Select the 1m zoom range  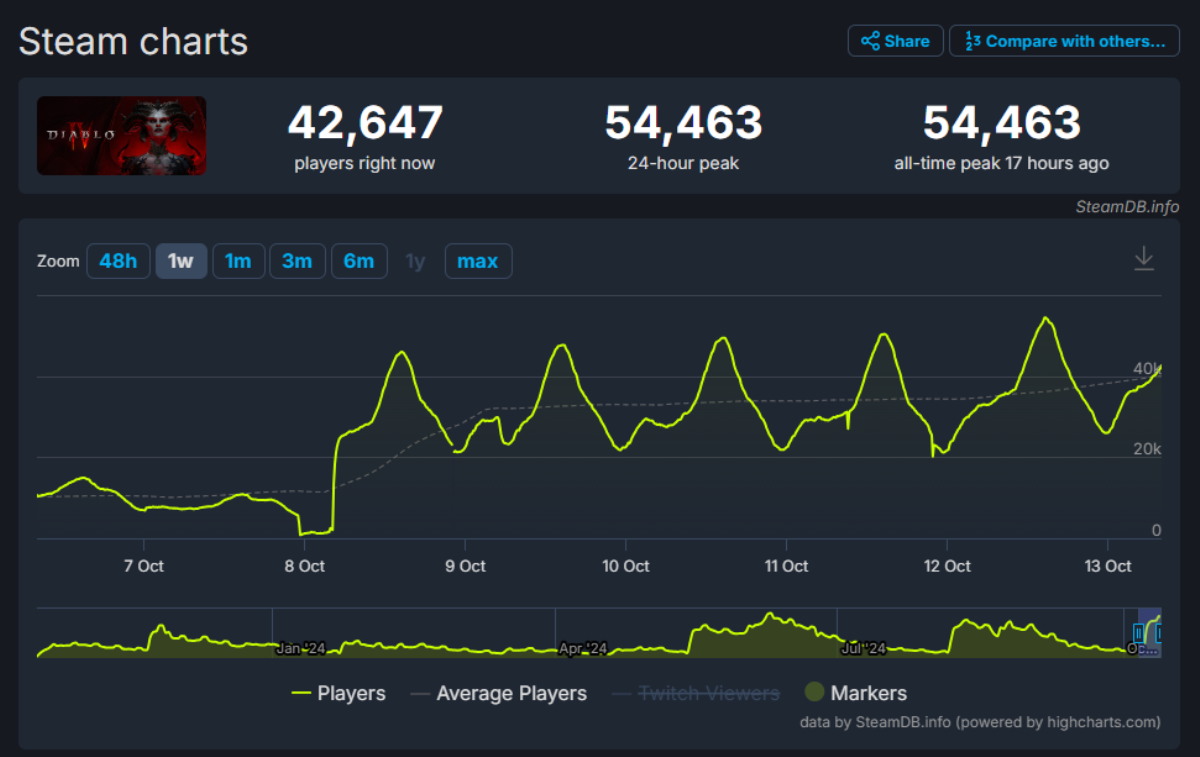tap(239, 260)
